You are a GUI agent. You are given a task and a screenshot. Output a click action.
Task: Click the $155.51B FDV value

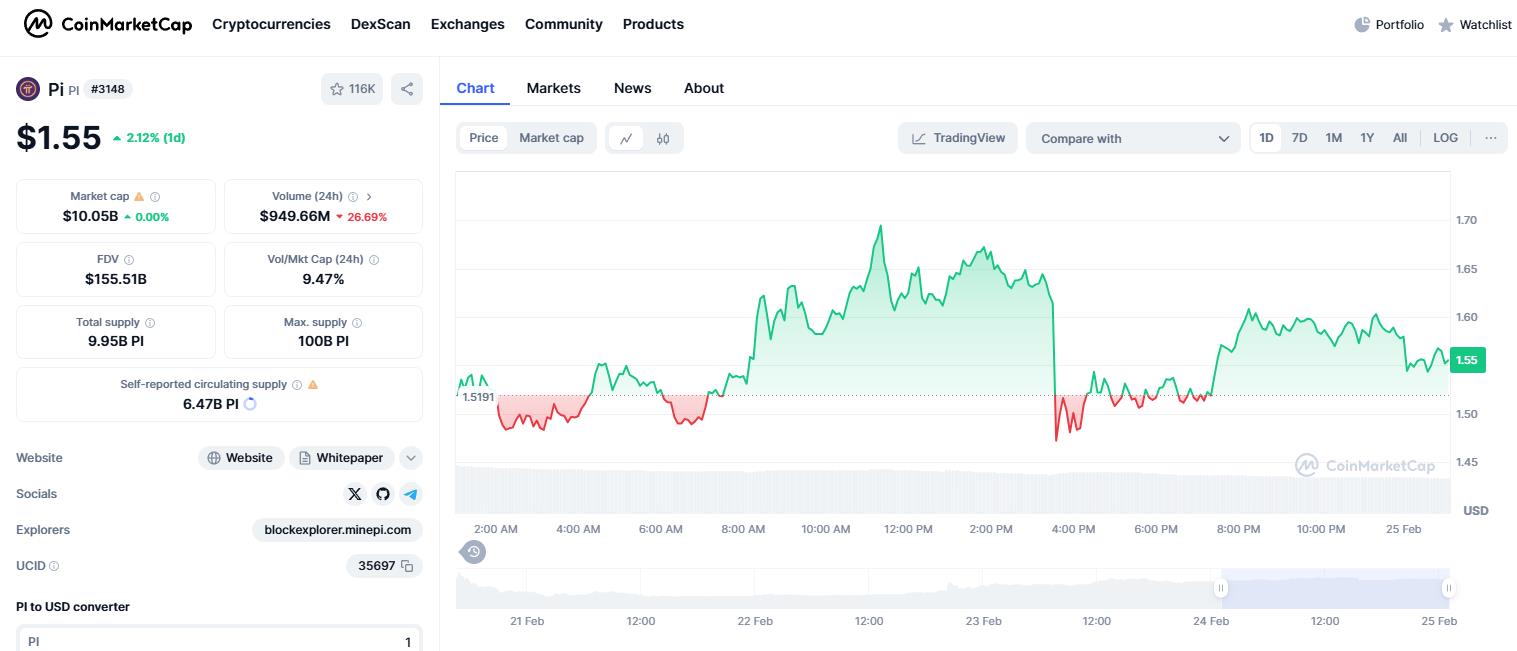pyautogui.click(x=116, y=279)
